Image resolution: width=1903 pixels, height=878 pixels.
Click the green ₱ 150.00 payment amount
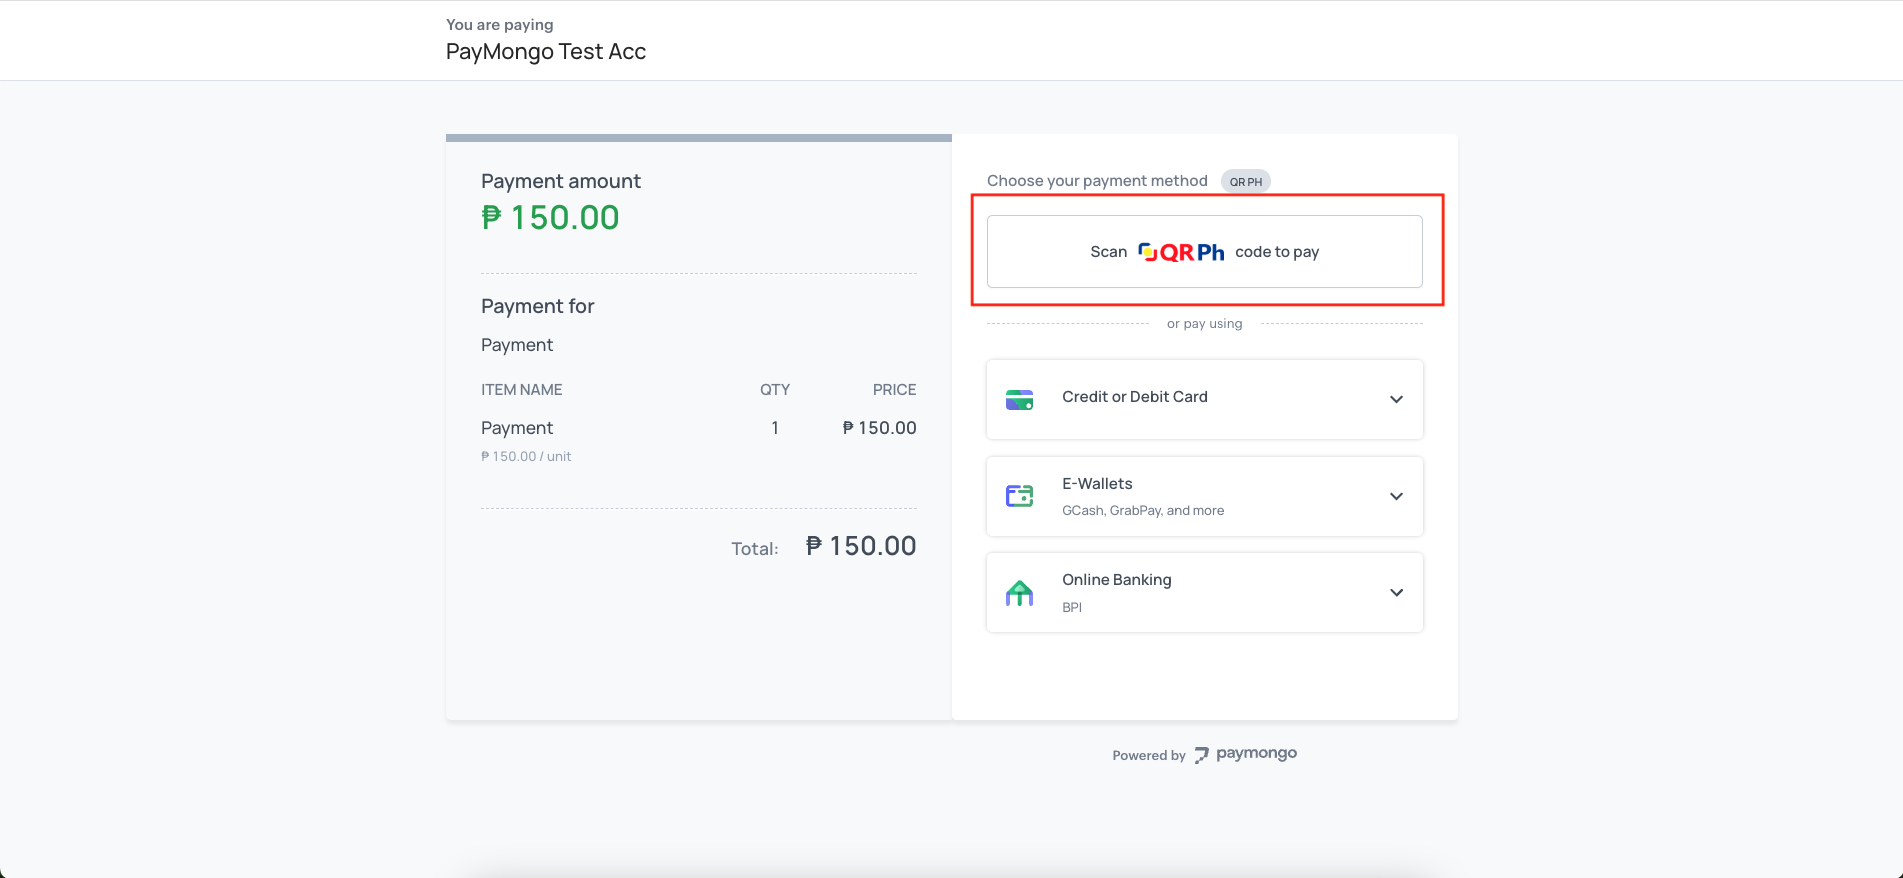coord(550,218)
